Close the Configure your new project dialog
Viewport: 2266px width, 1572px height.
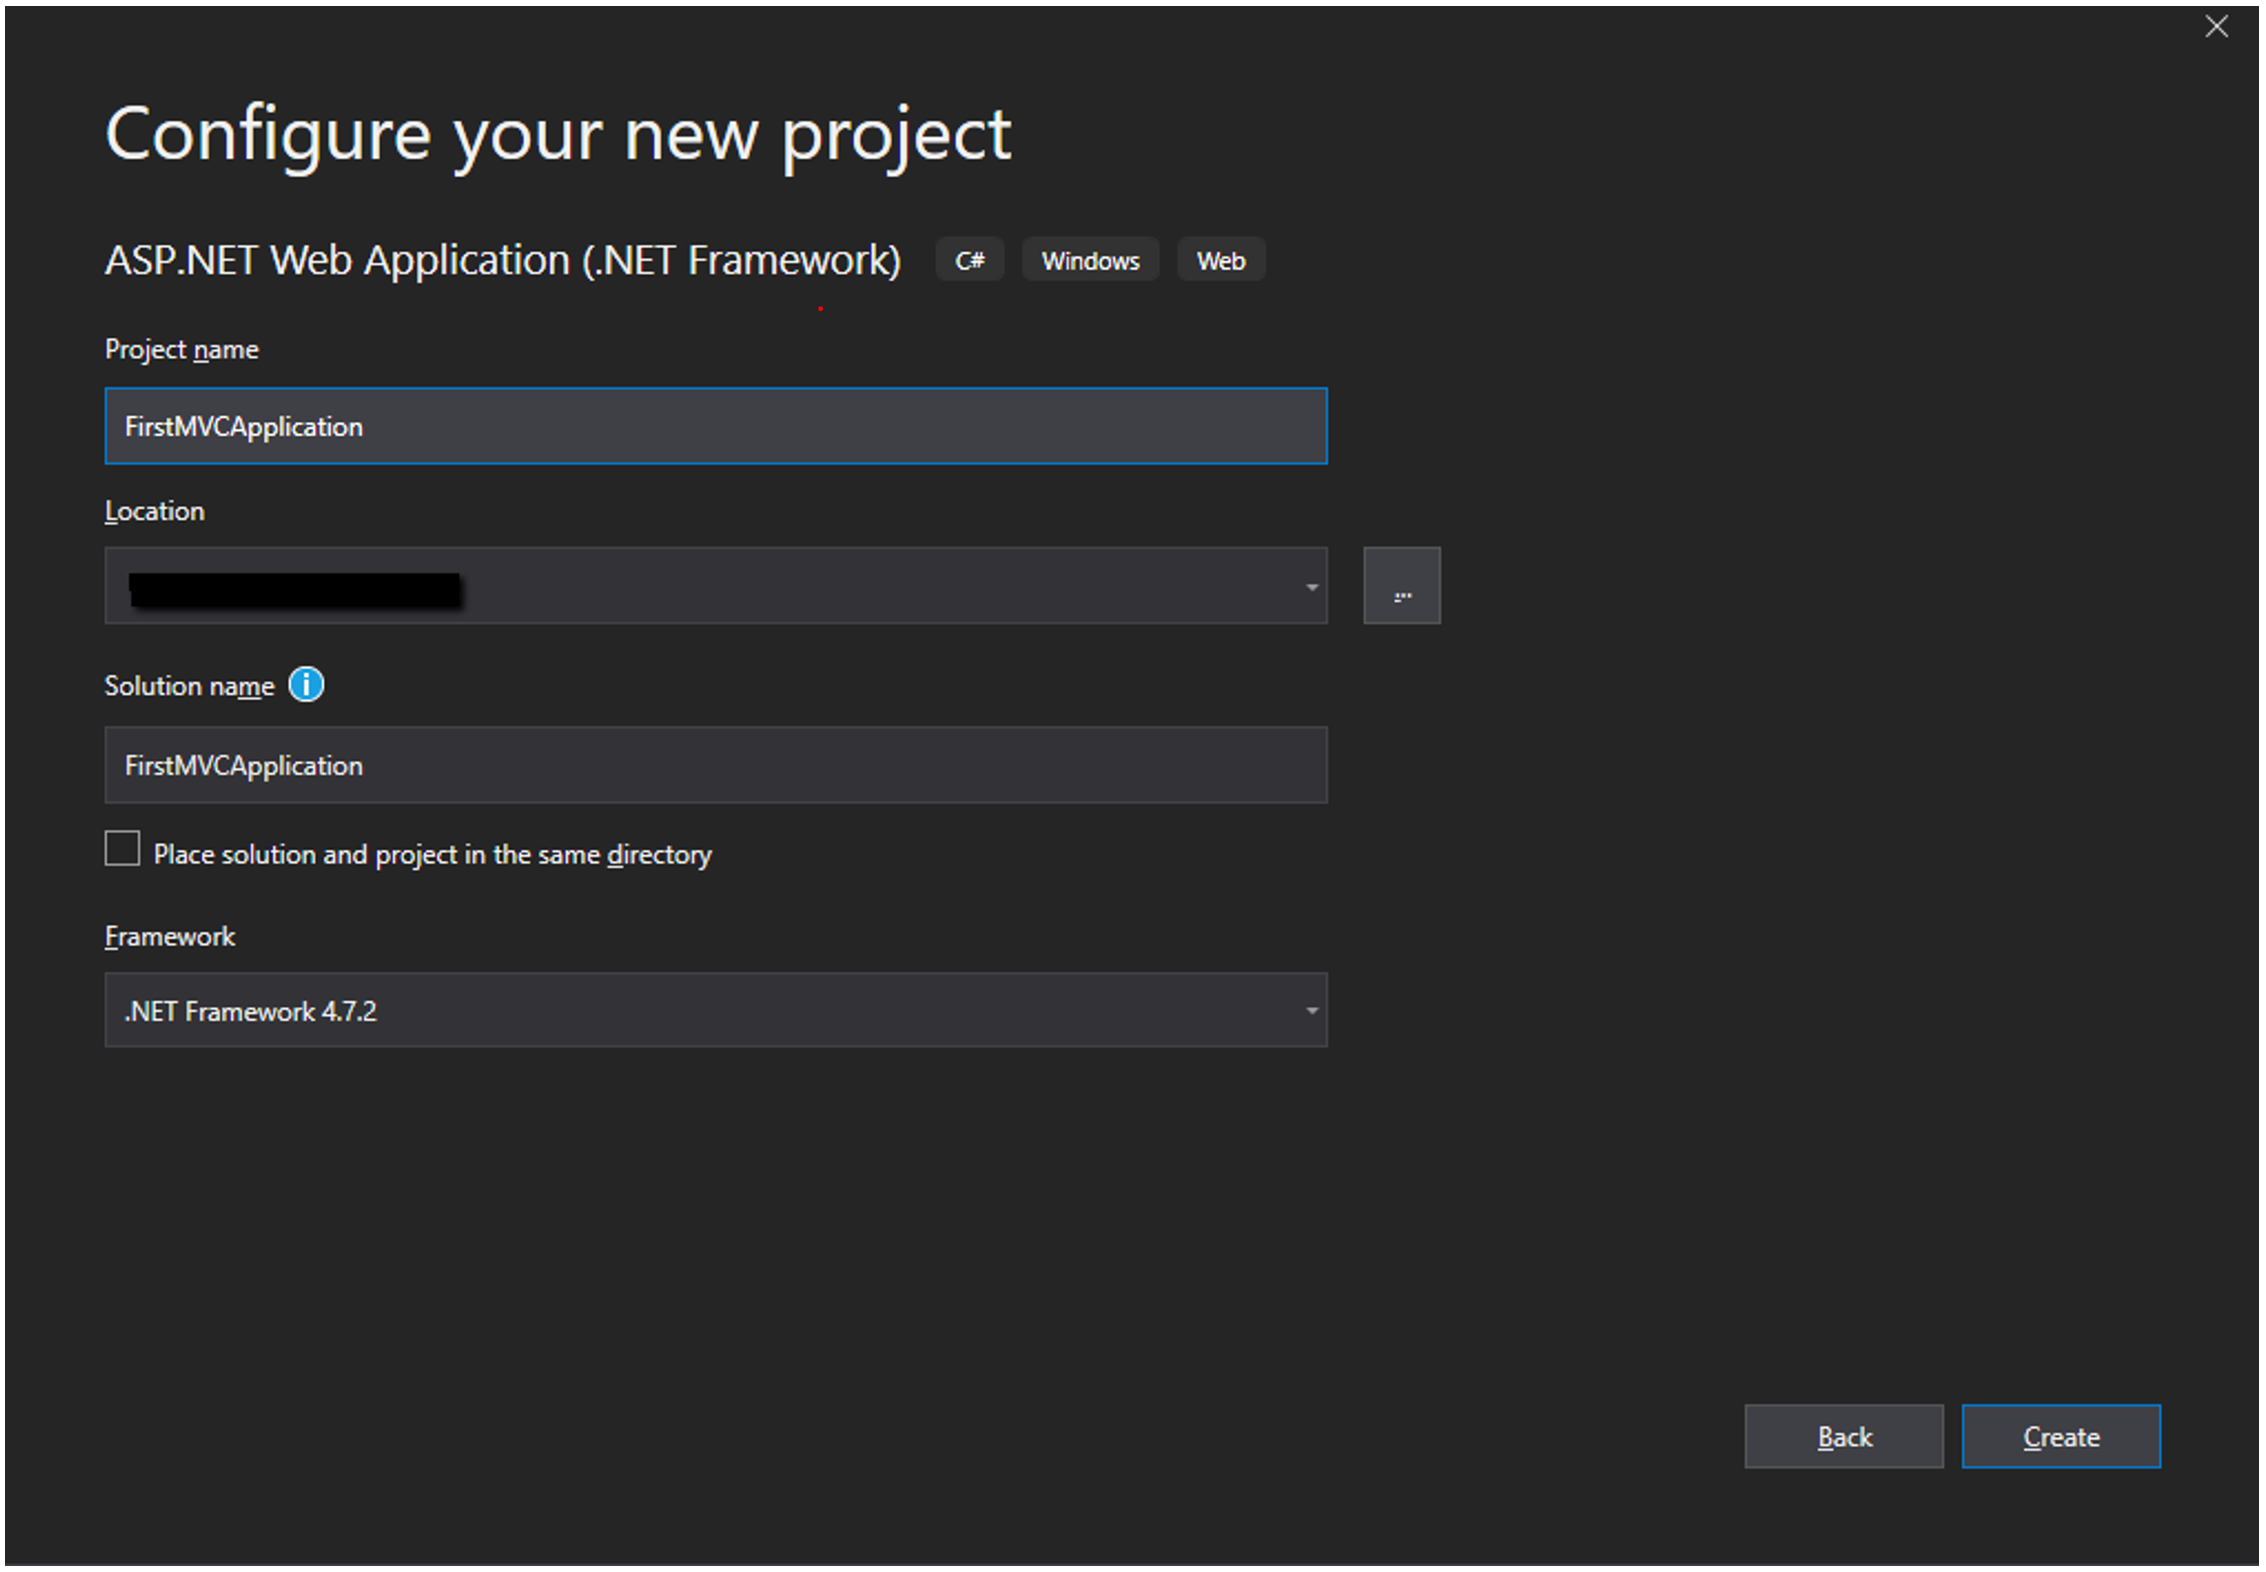[x=2216, y=27]
